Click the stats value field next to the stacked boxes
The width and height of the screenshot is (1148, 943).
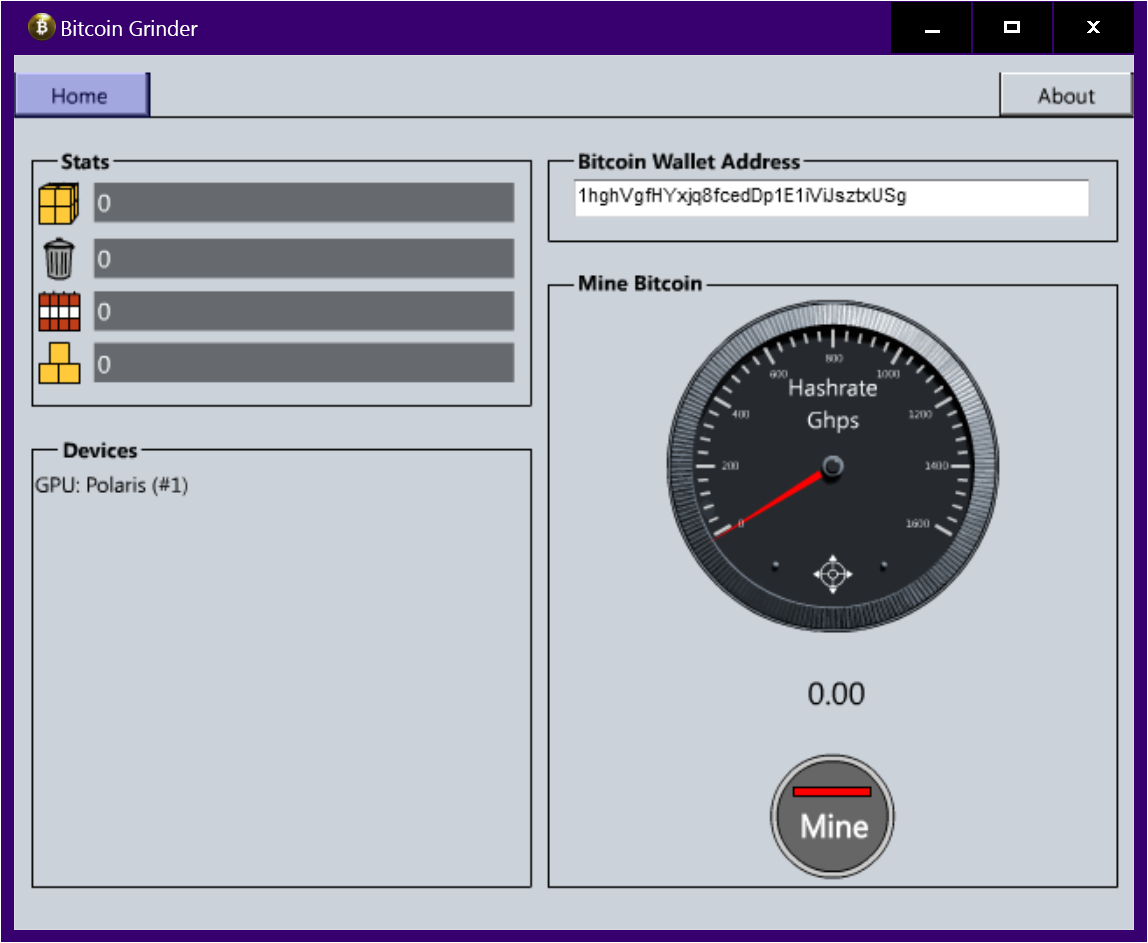click(x=304, y=363)
